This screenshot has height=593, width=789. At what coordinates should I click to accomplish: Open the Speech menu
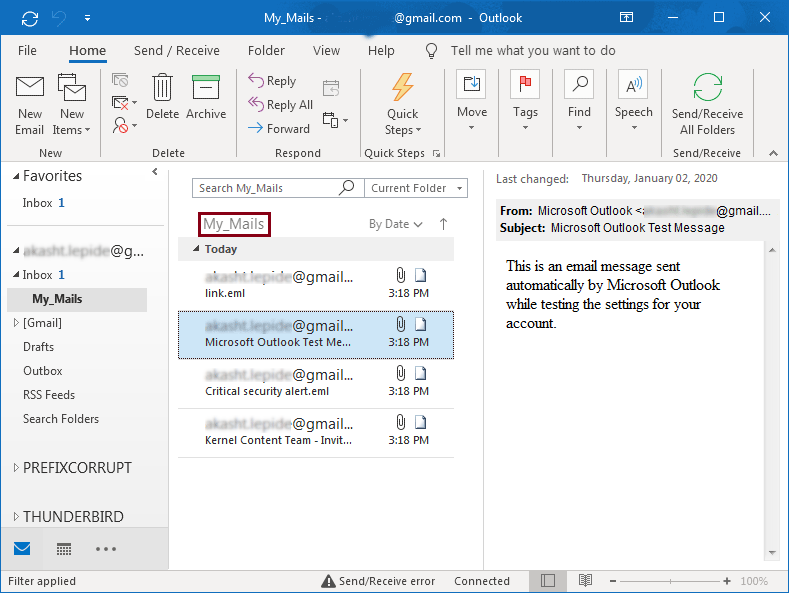coord(634,101)
